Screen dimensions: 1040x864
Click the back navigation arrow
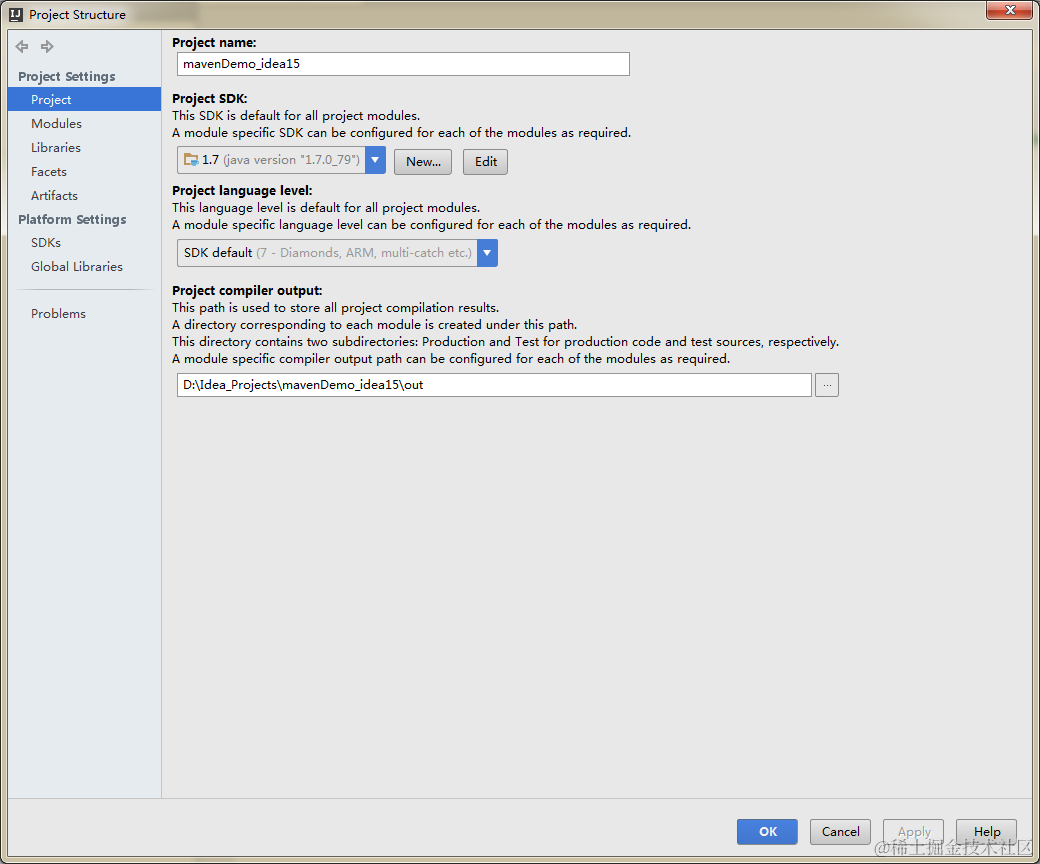coord(22,46)
